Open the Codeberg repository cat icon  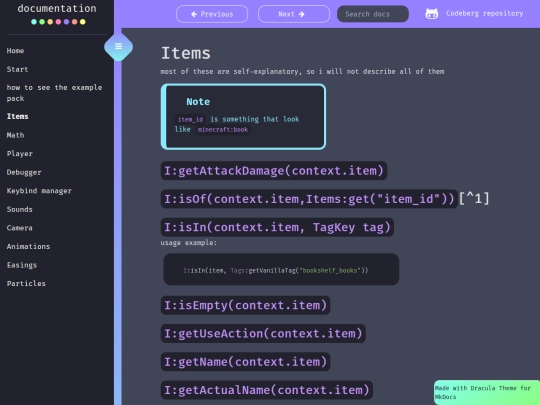pos(432,14)
